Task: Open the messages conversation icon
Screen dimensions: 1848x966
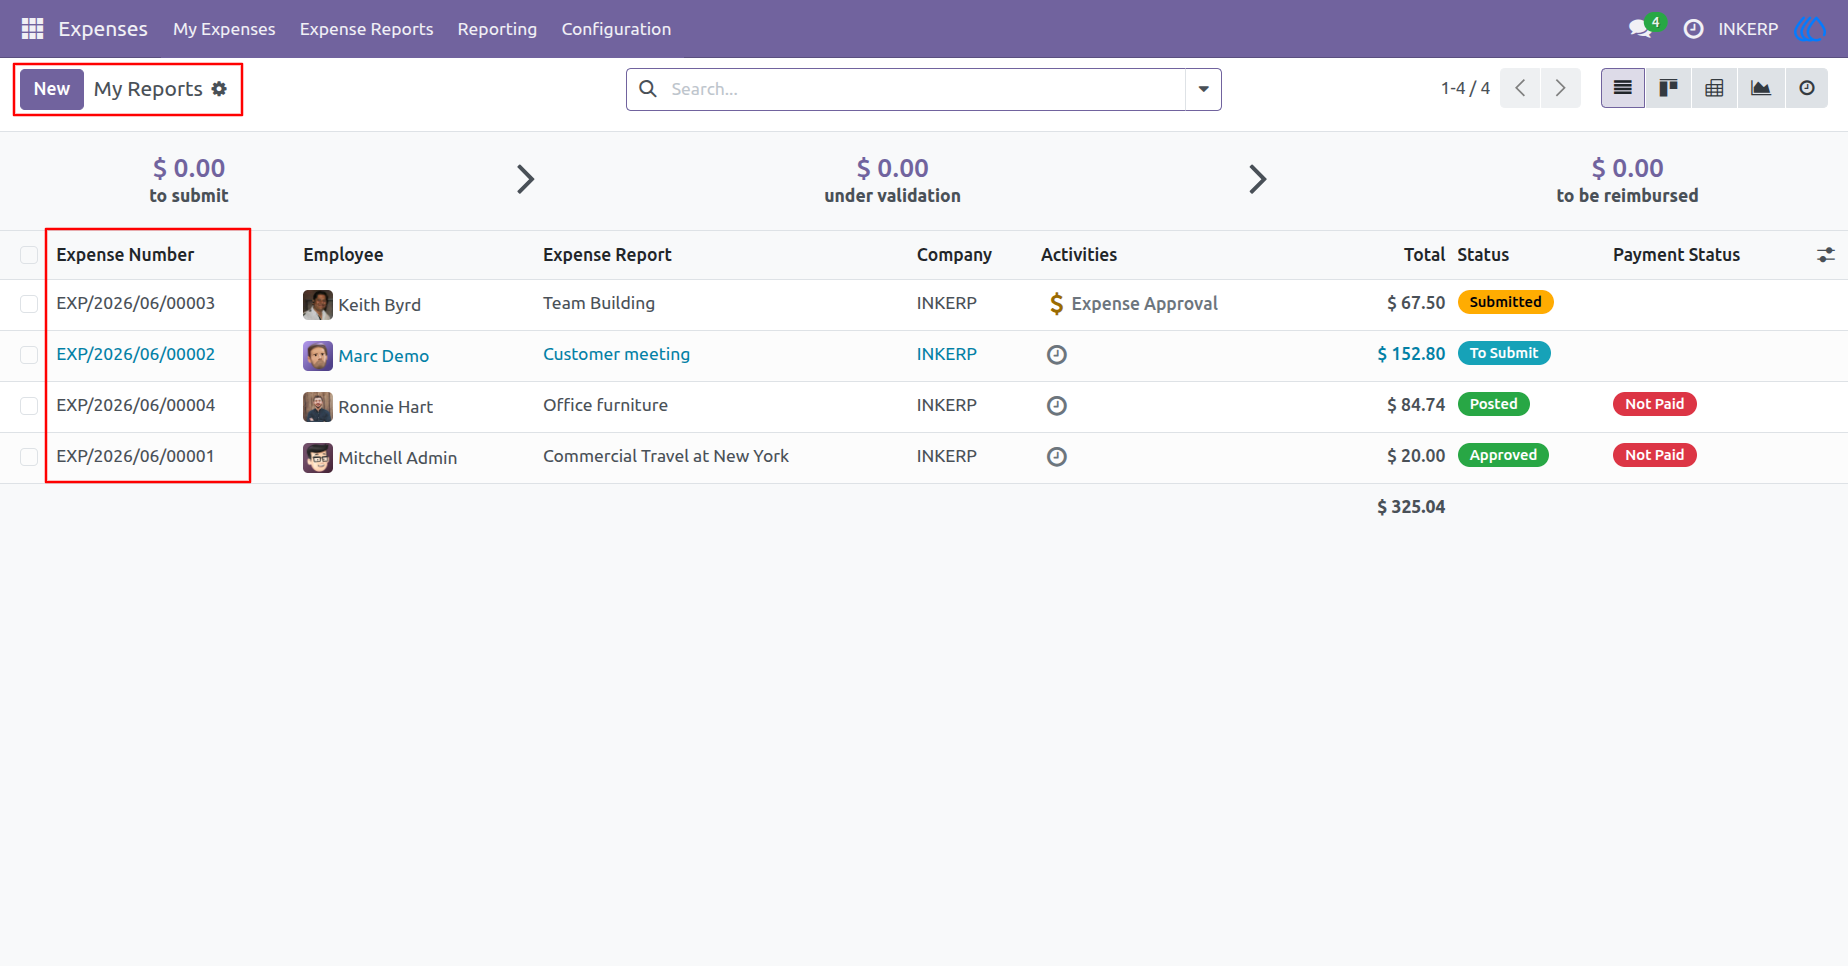Action: (x=1640, y=29)
